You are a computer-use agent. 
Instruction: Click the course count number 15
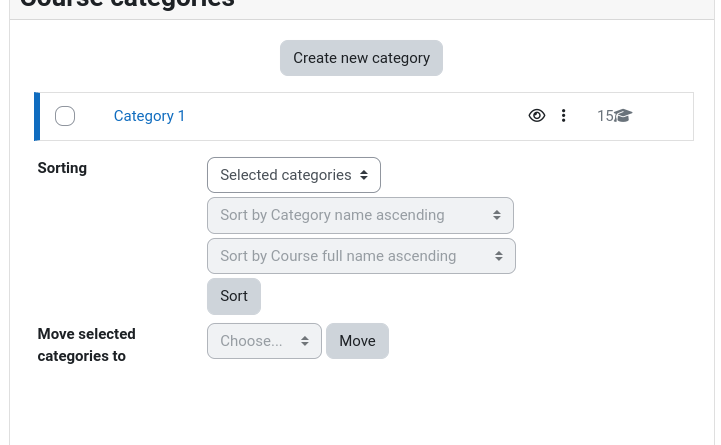[x=605, y=116]
